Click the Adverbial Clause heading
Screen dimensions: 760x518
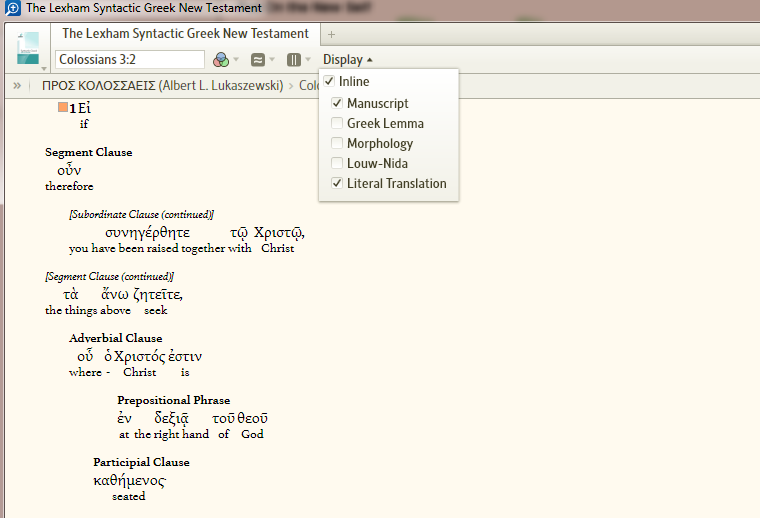pyautogui.click(x=115, y=338)
